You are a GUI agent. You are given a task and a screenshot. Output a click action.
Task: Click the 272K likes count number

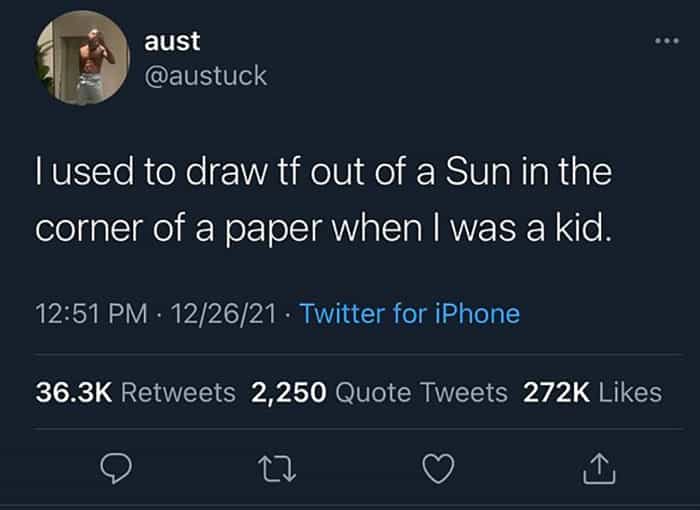tap(555, 392)
